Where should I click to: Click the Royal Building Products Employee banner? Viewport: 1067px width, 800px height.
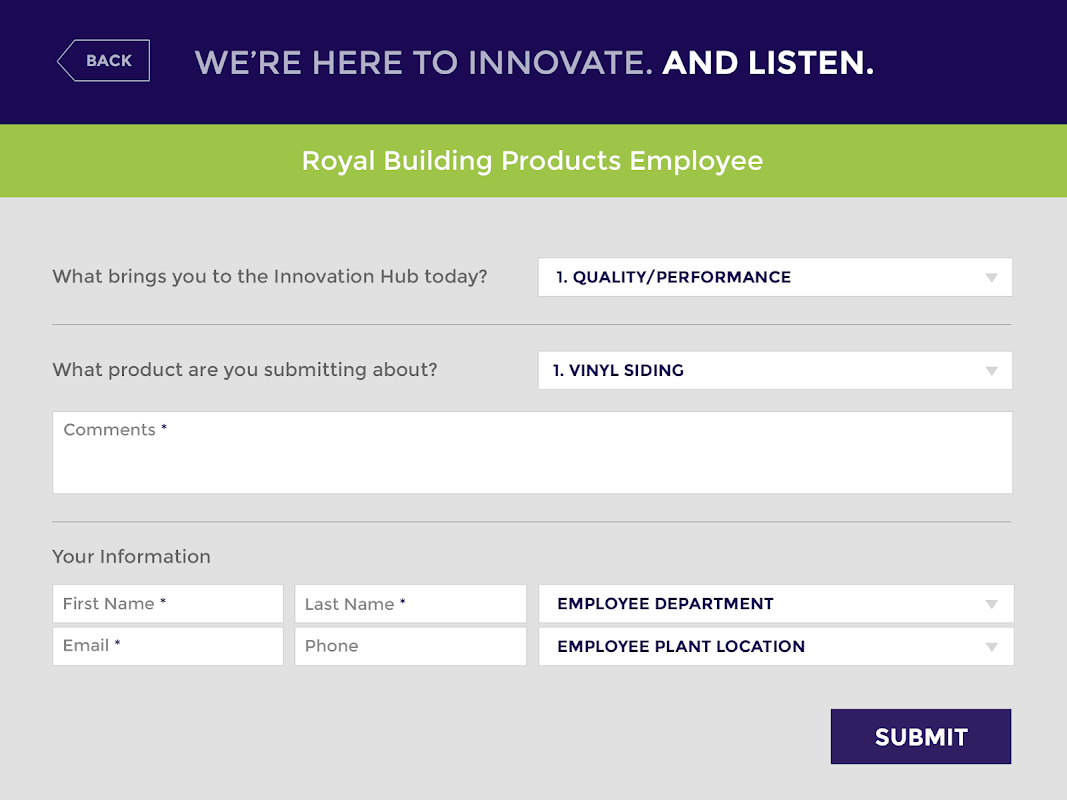tap(533, 161)
